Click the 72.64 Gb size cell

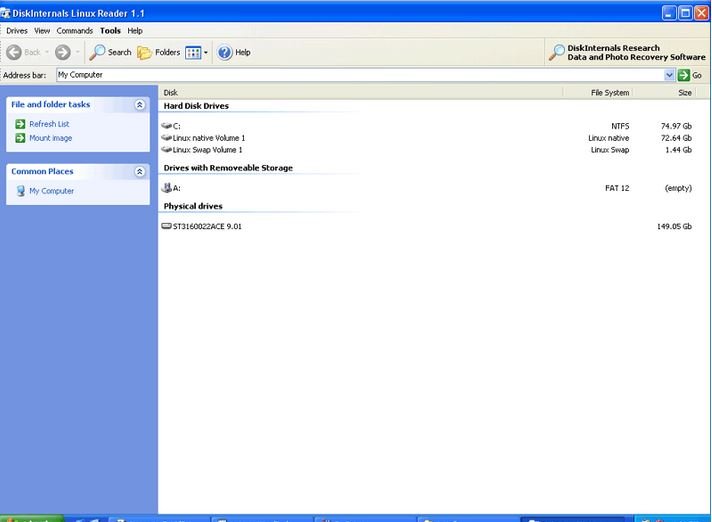pyautogui.click(x=676, y=138)
